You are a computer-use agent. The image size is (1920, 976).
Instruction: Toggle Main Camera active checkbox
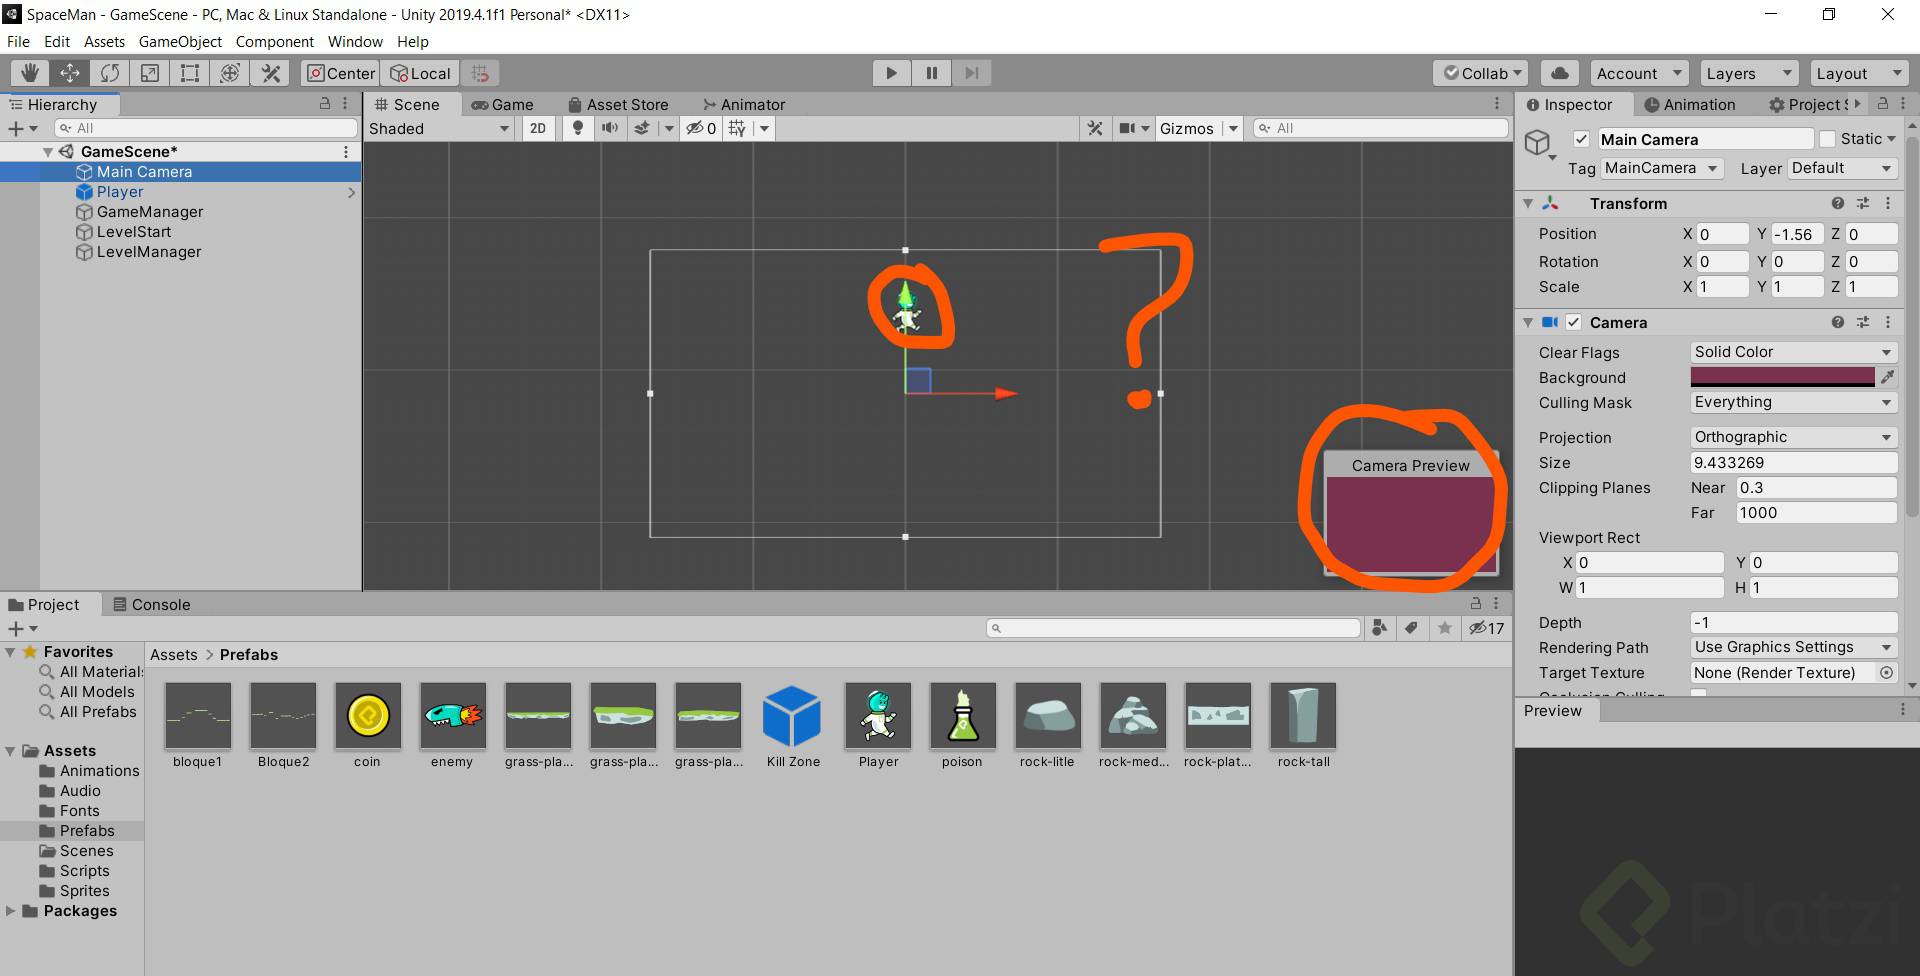(x=1581, y=139)
